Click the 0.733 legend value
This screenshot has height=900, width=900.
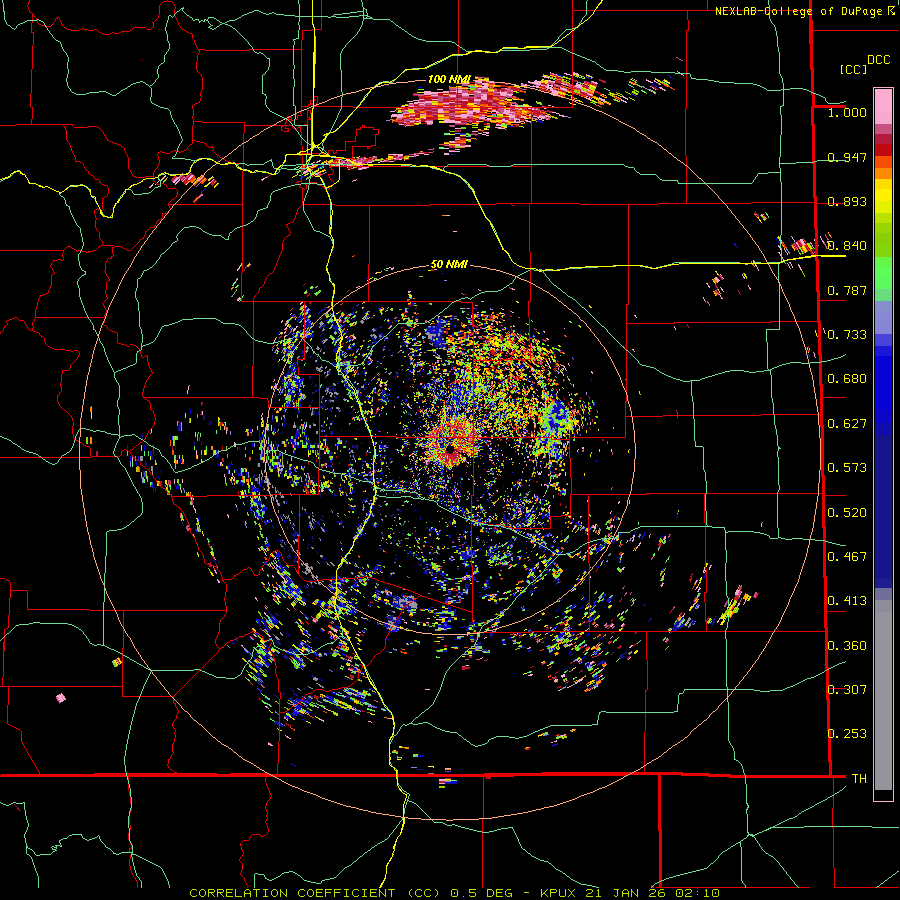(847, 335)
